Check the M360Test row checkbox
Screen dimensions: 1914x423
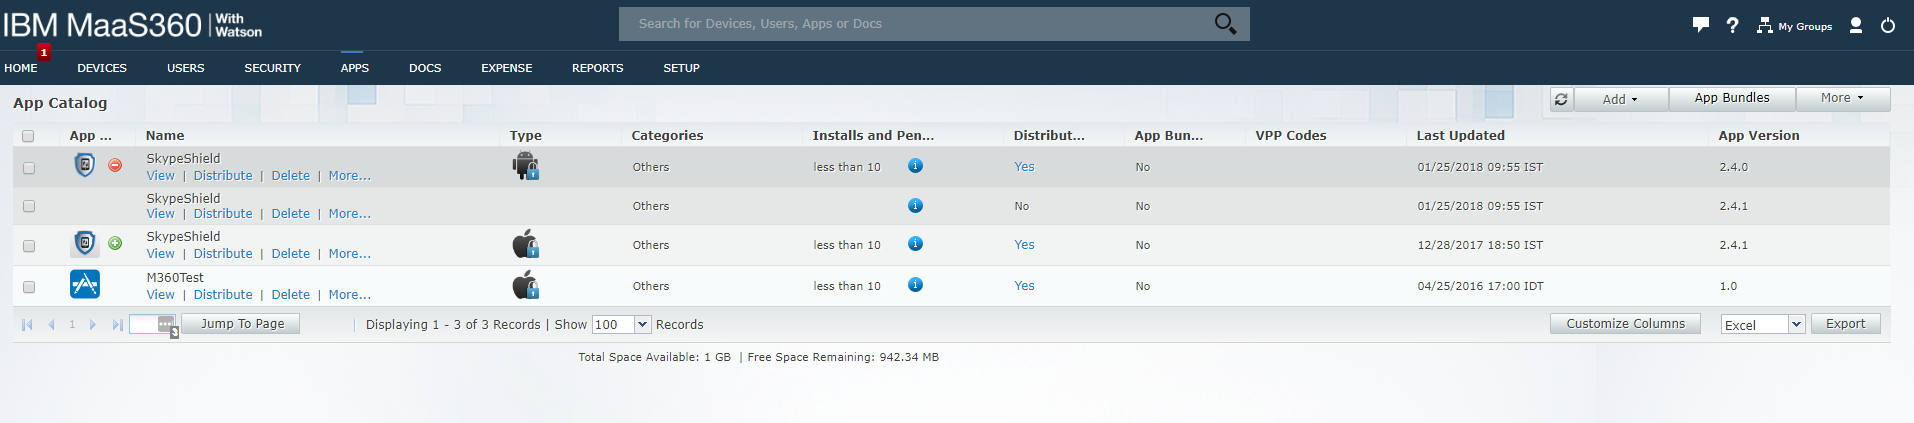(29, 287)
